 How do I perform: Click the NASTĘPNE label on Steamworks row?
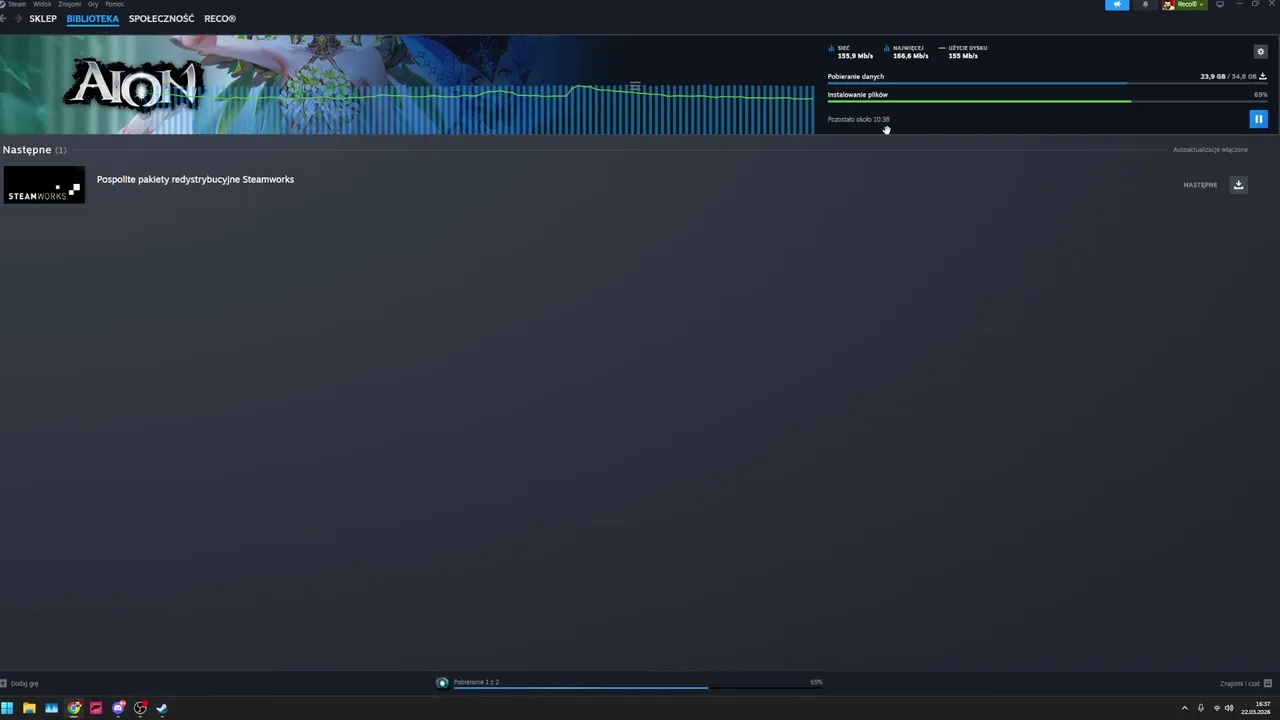1200,185
